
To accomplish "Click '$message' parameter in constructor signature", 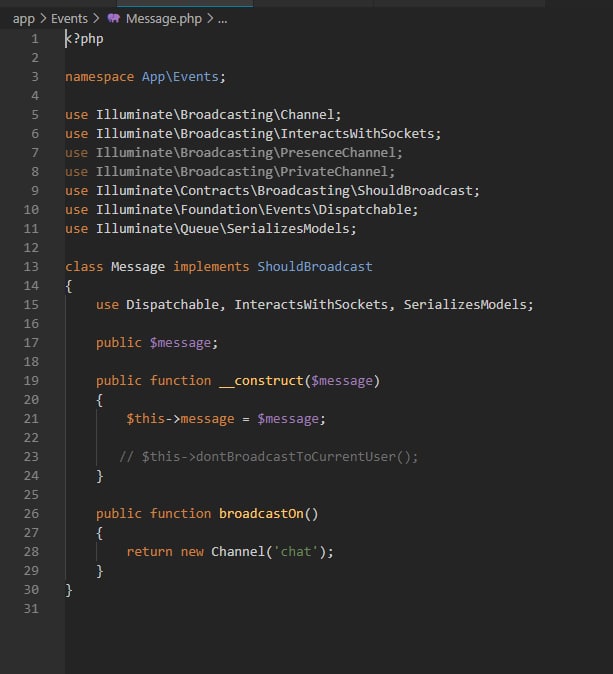I will 342,381.
